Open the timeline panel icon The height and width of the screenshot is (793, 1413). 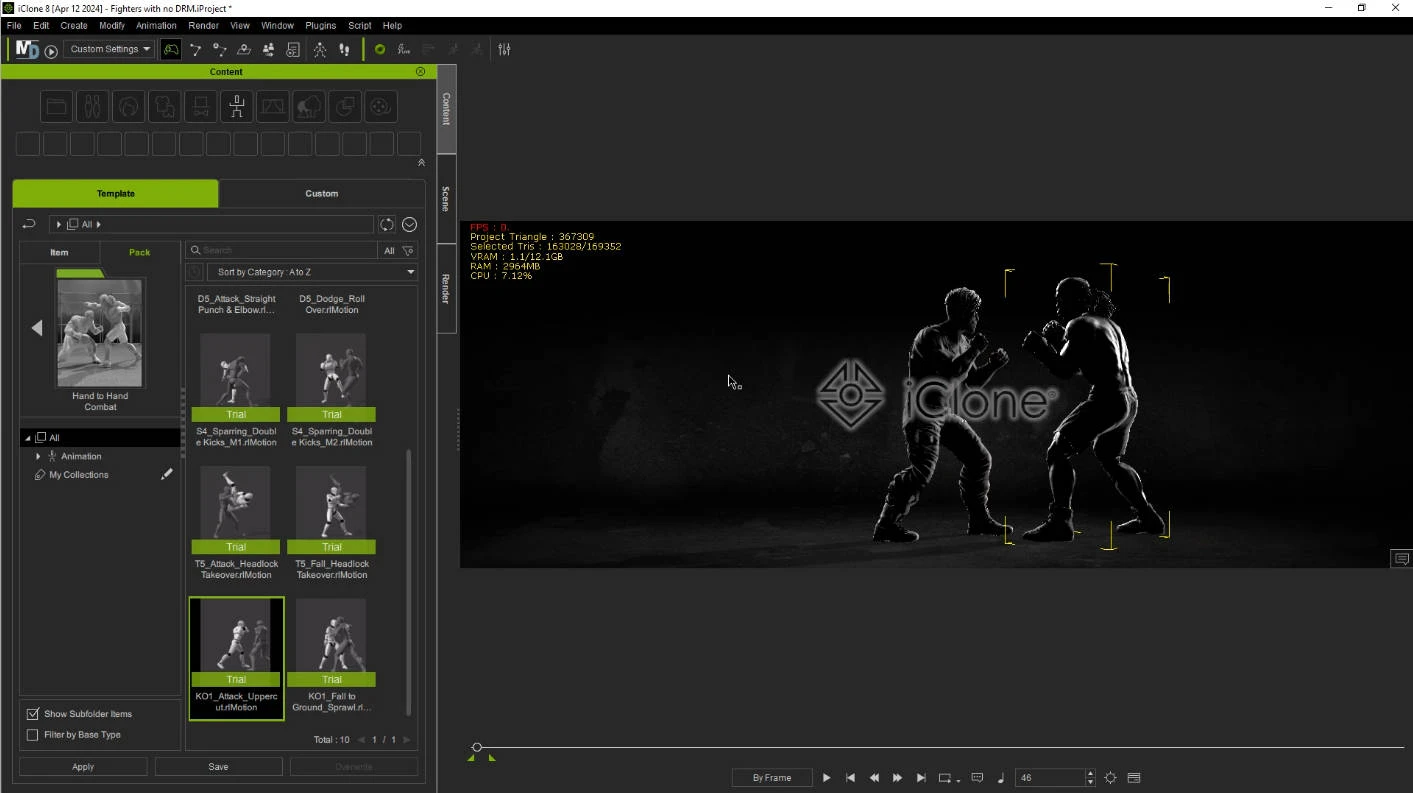coord(1133,778)
